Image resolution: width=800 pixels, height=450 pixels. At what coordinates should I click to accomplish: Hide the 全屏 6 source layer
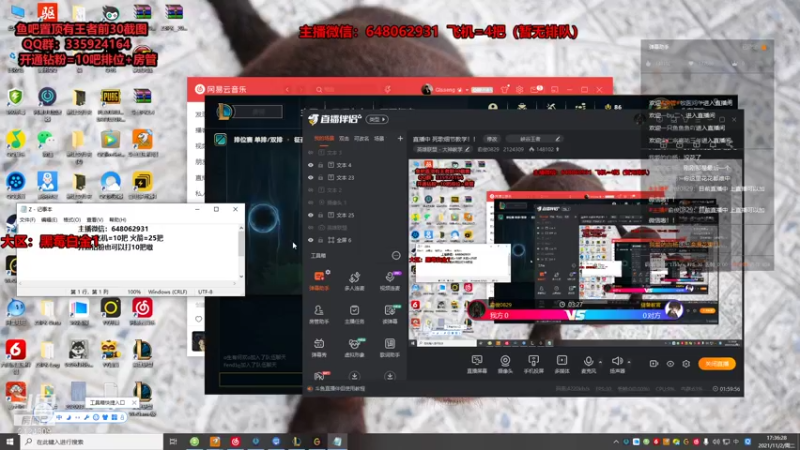[311, 240]
